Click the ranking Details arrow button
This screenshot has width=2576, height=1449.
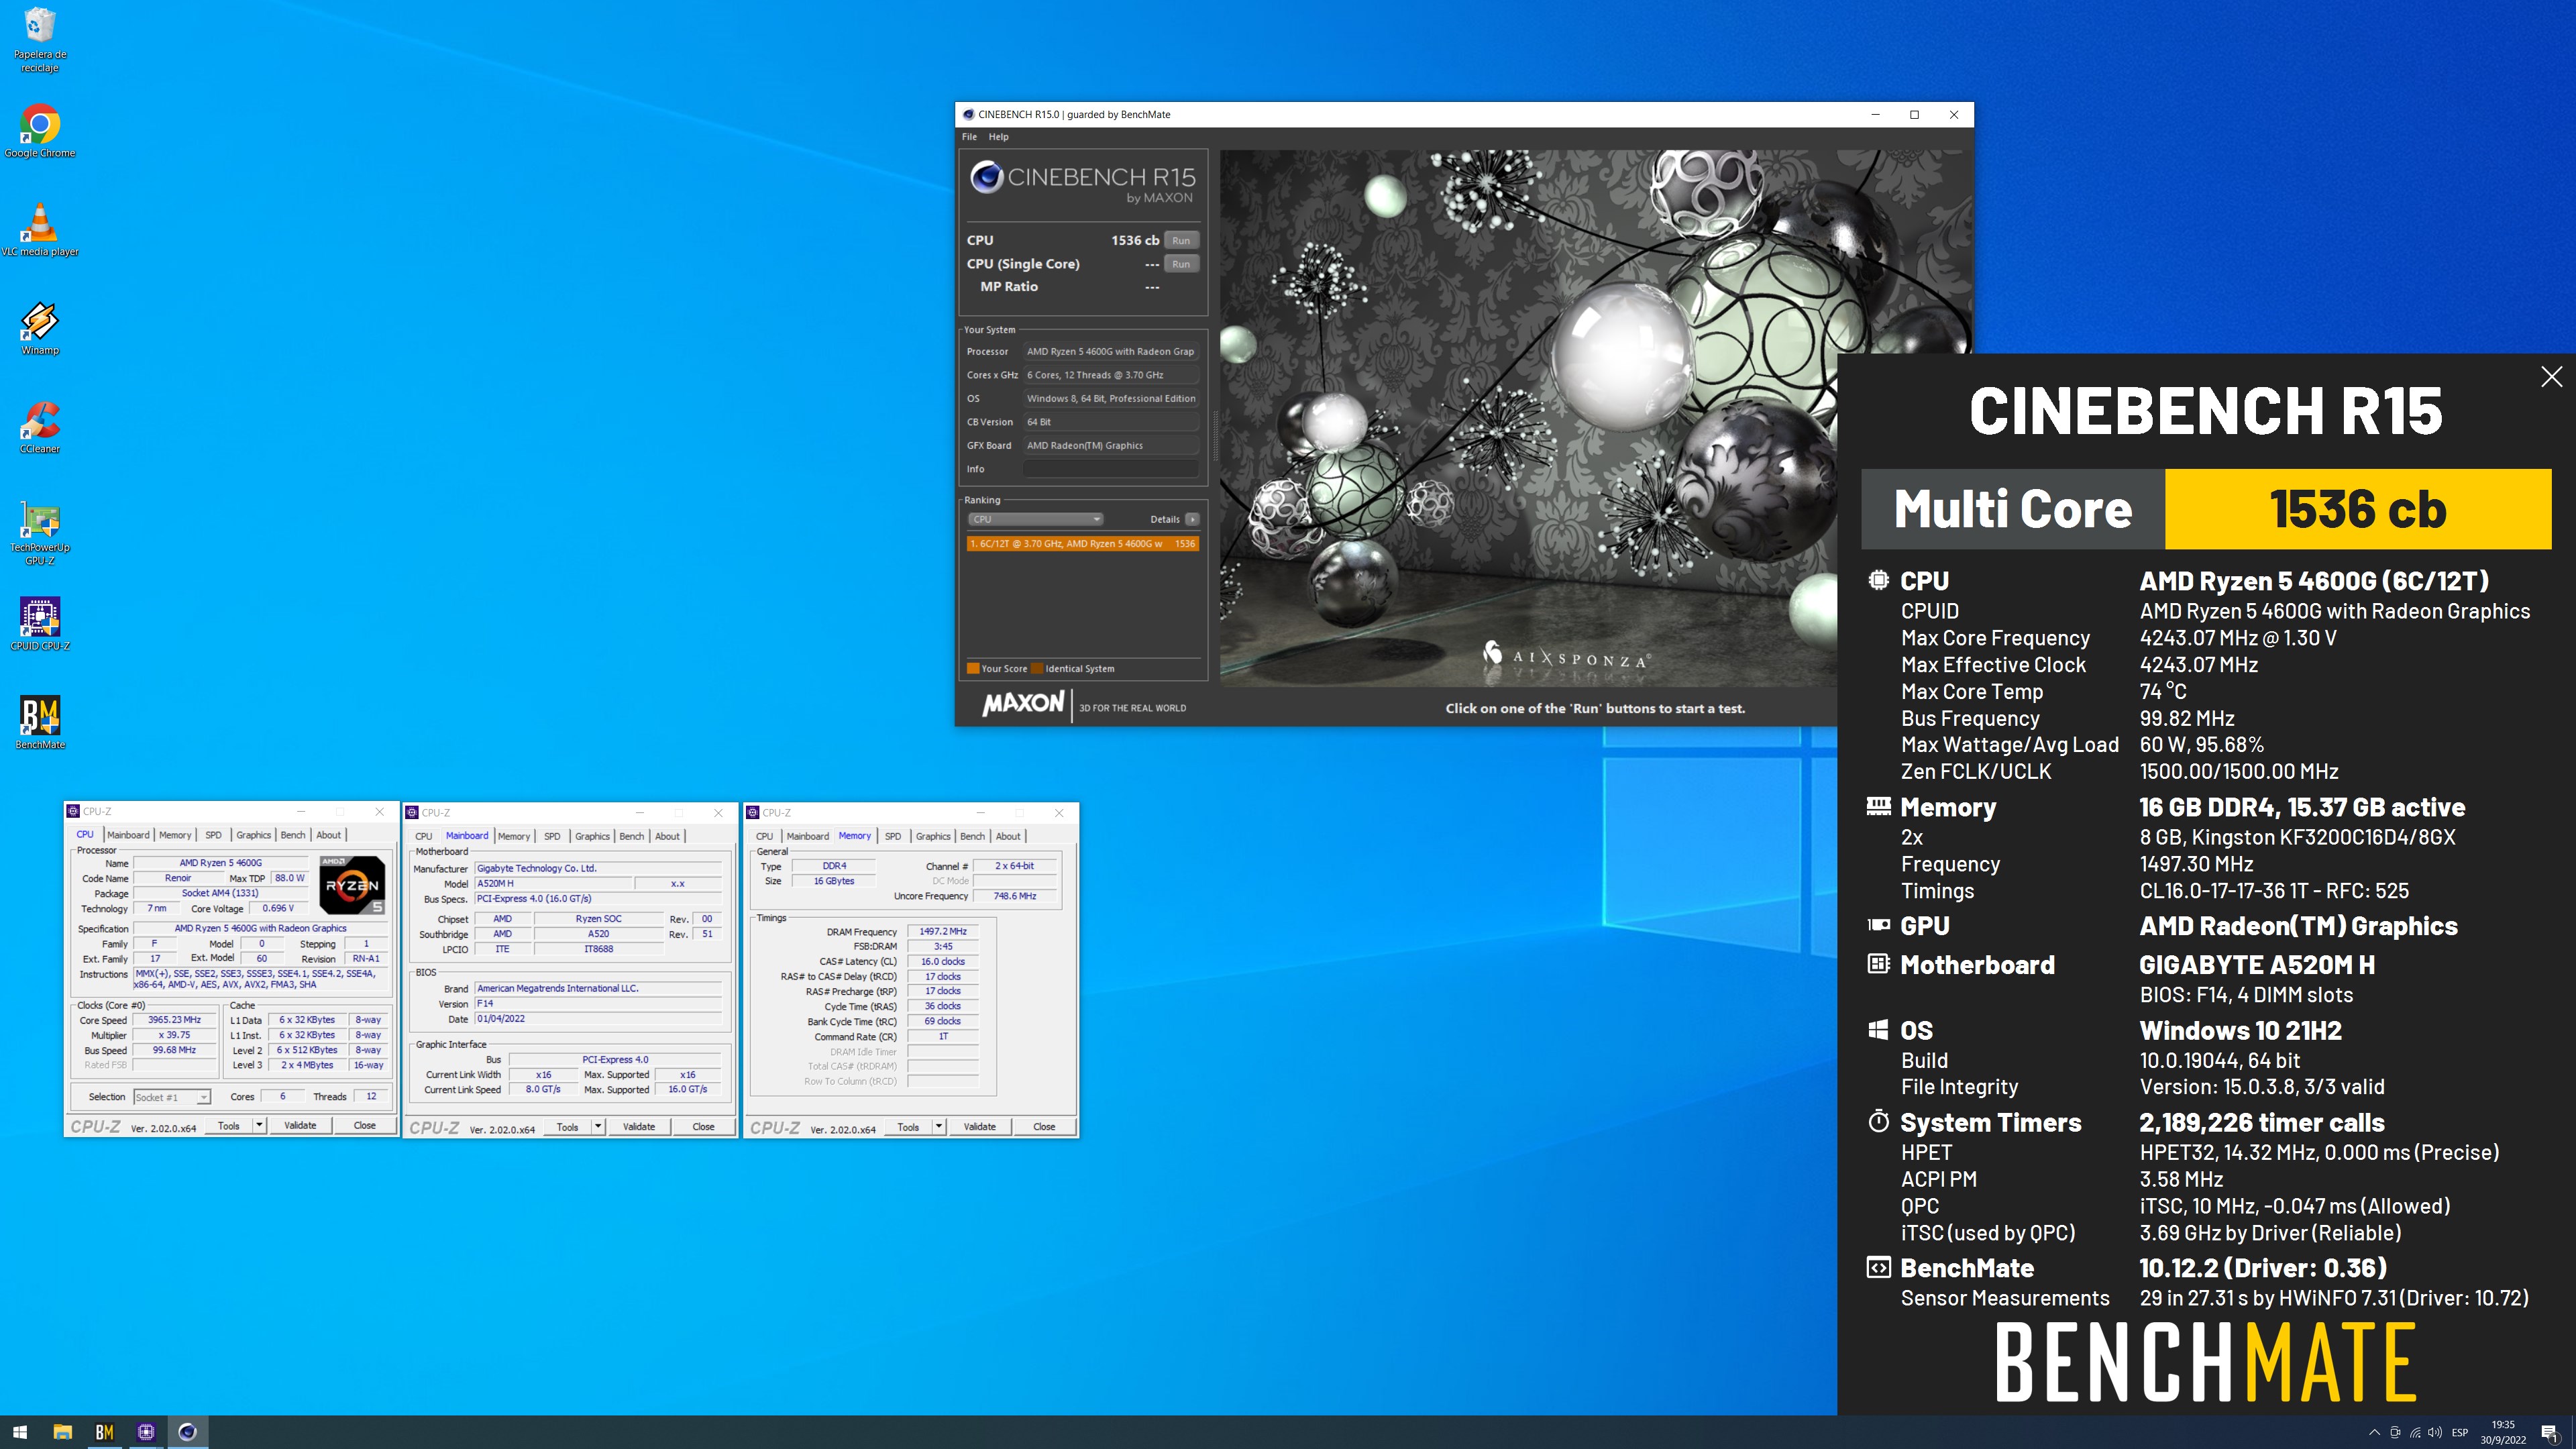tap(1192, 519)
